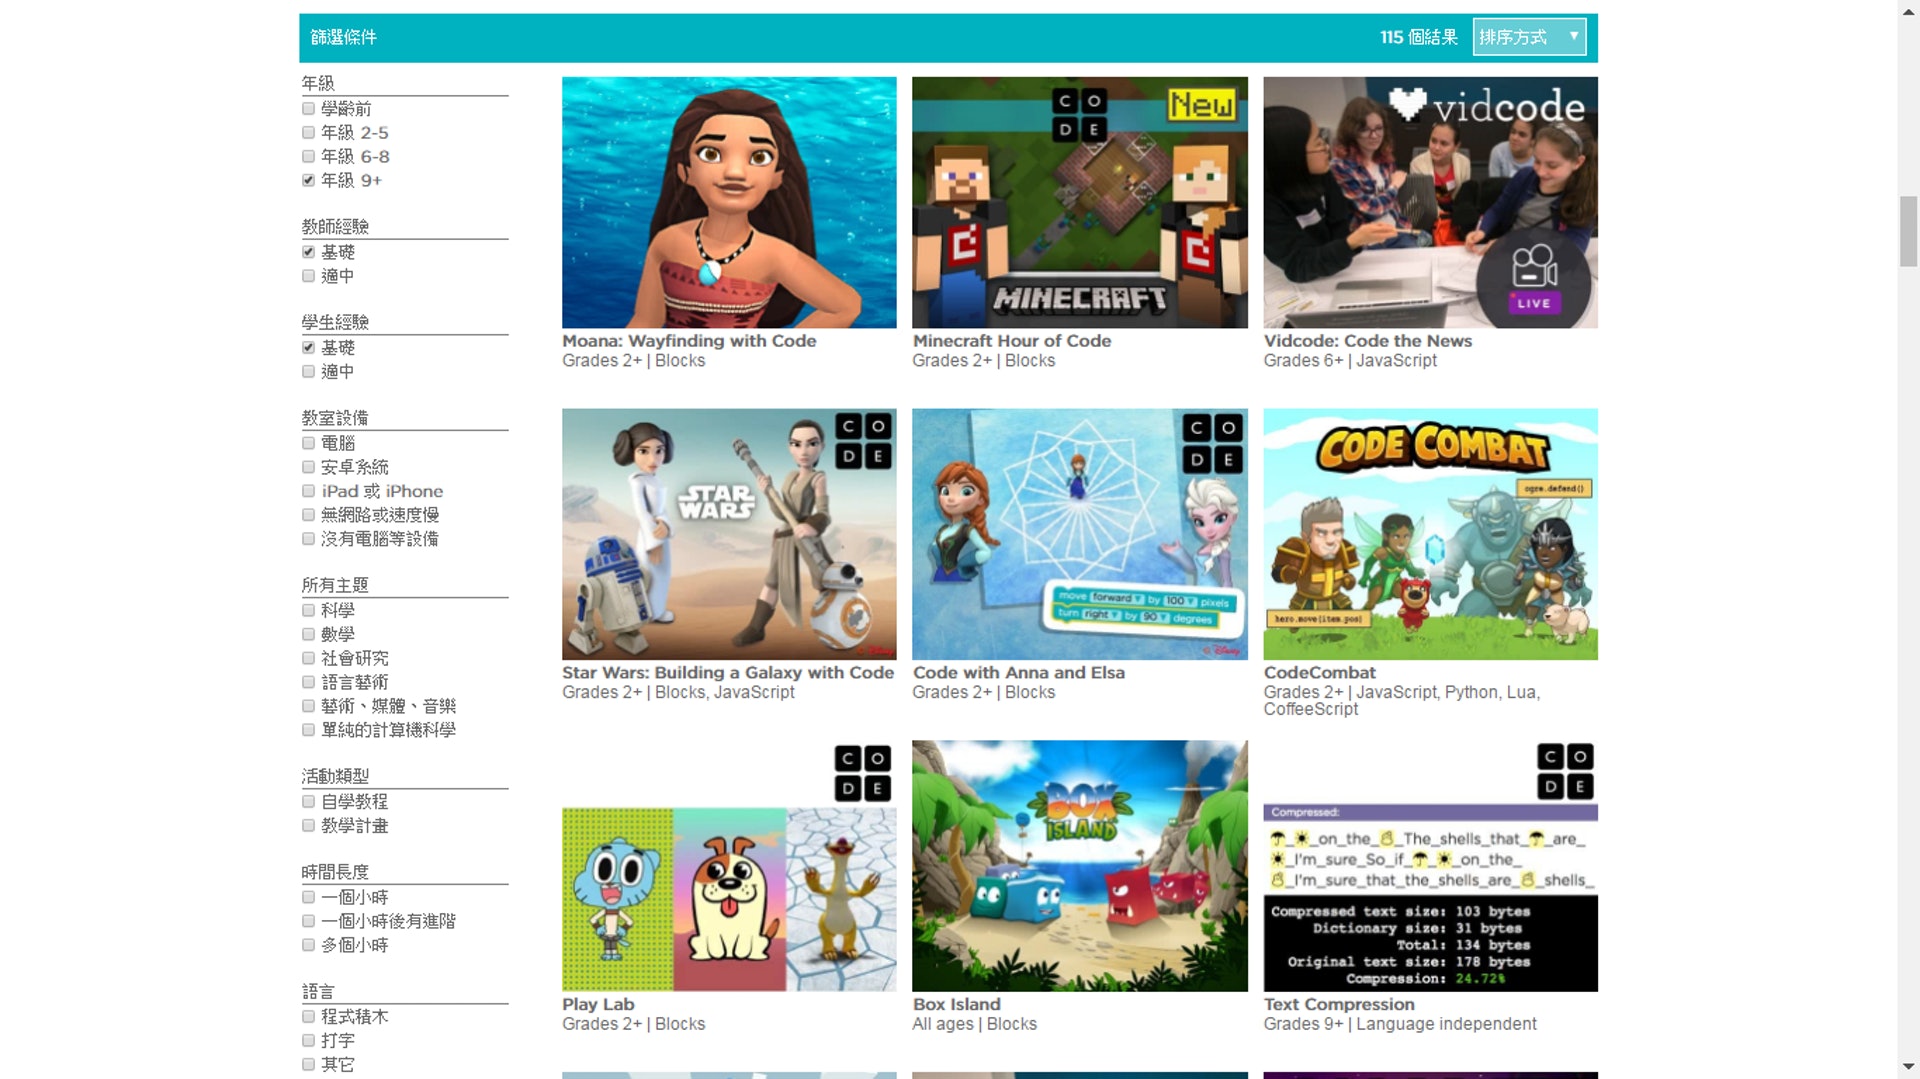Uncheck 基礎 under 教師經驗
The width and height of the screenshot is (1920, 1079).
[308, 252]
